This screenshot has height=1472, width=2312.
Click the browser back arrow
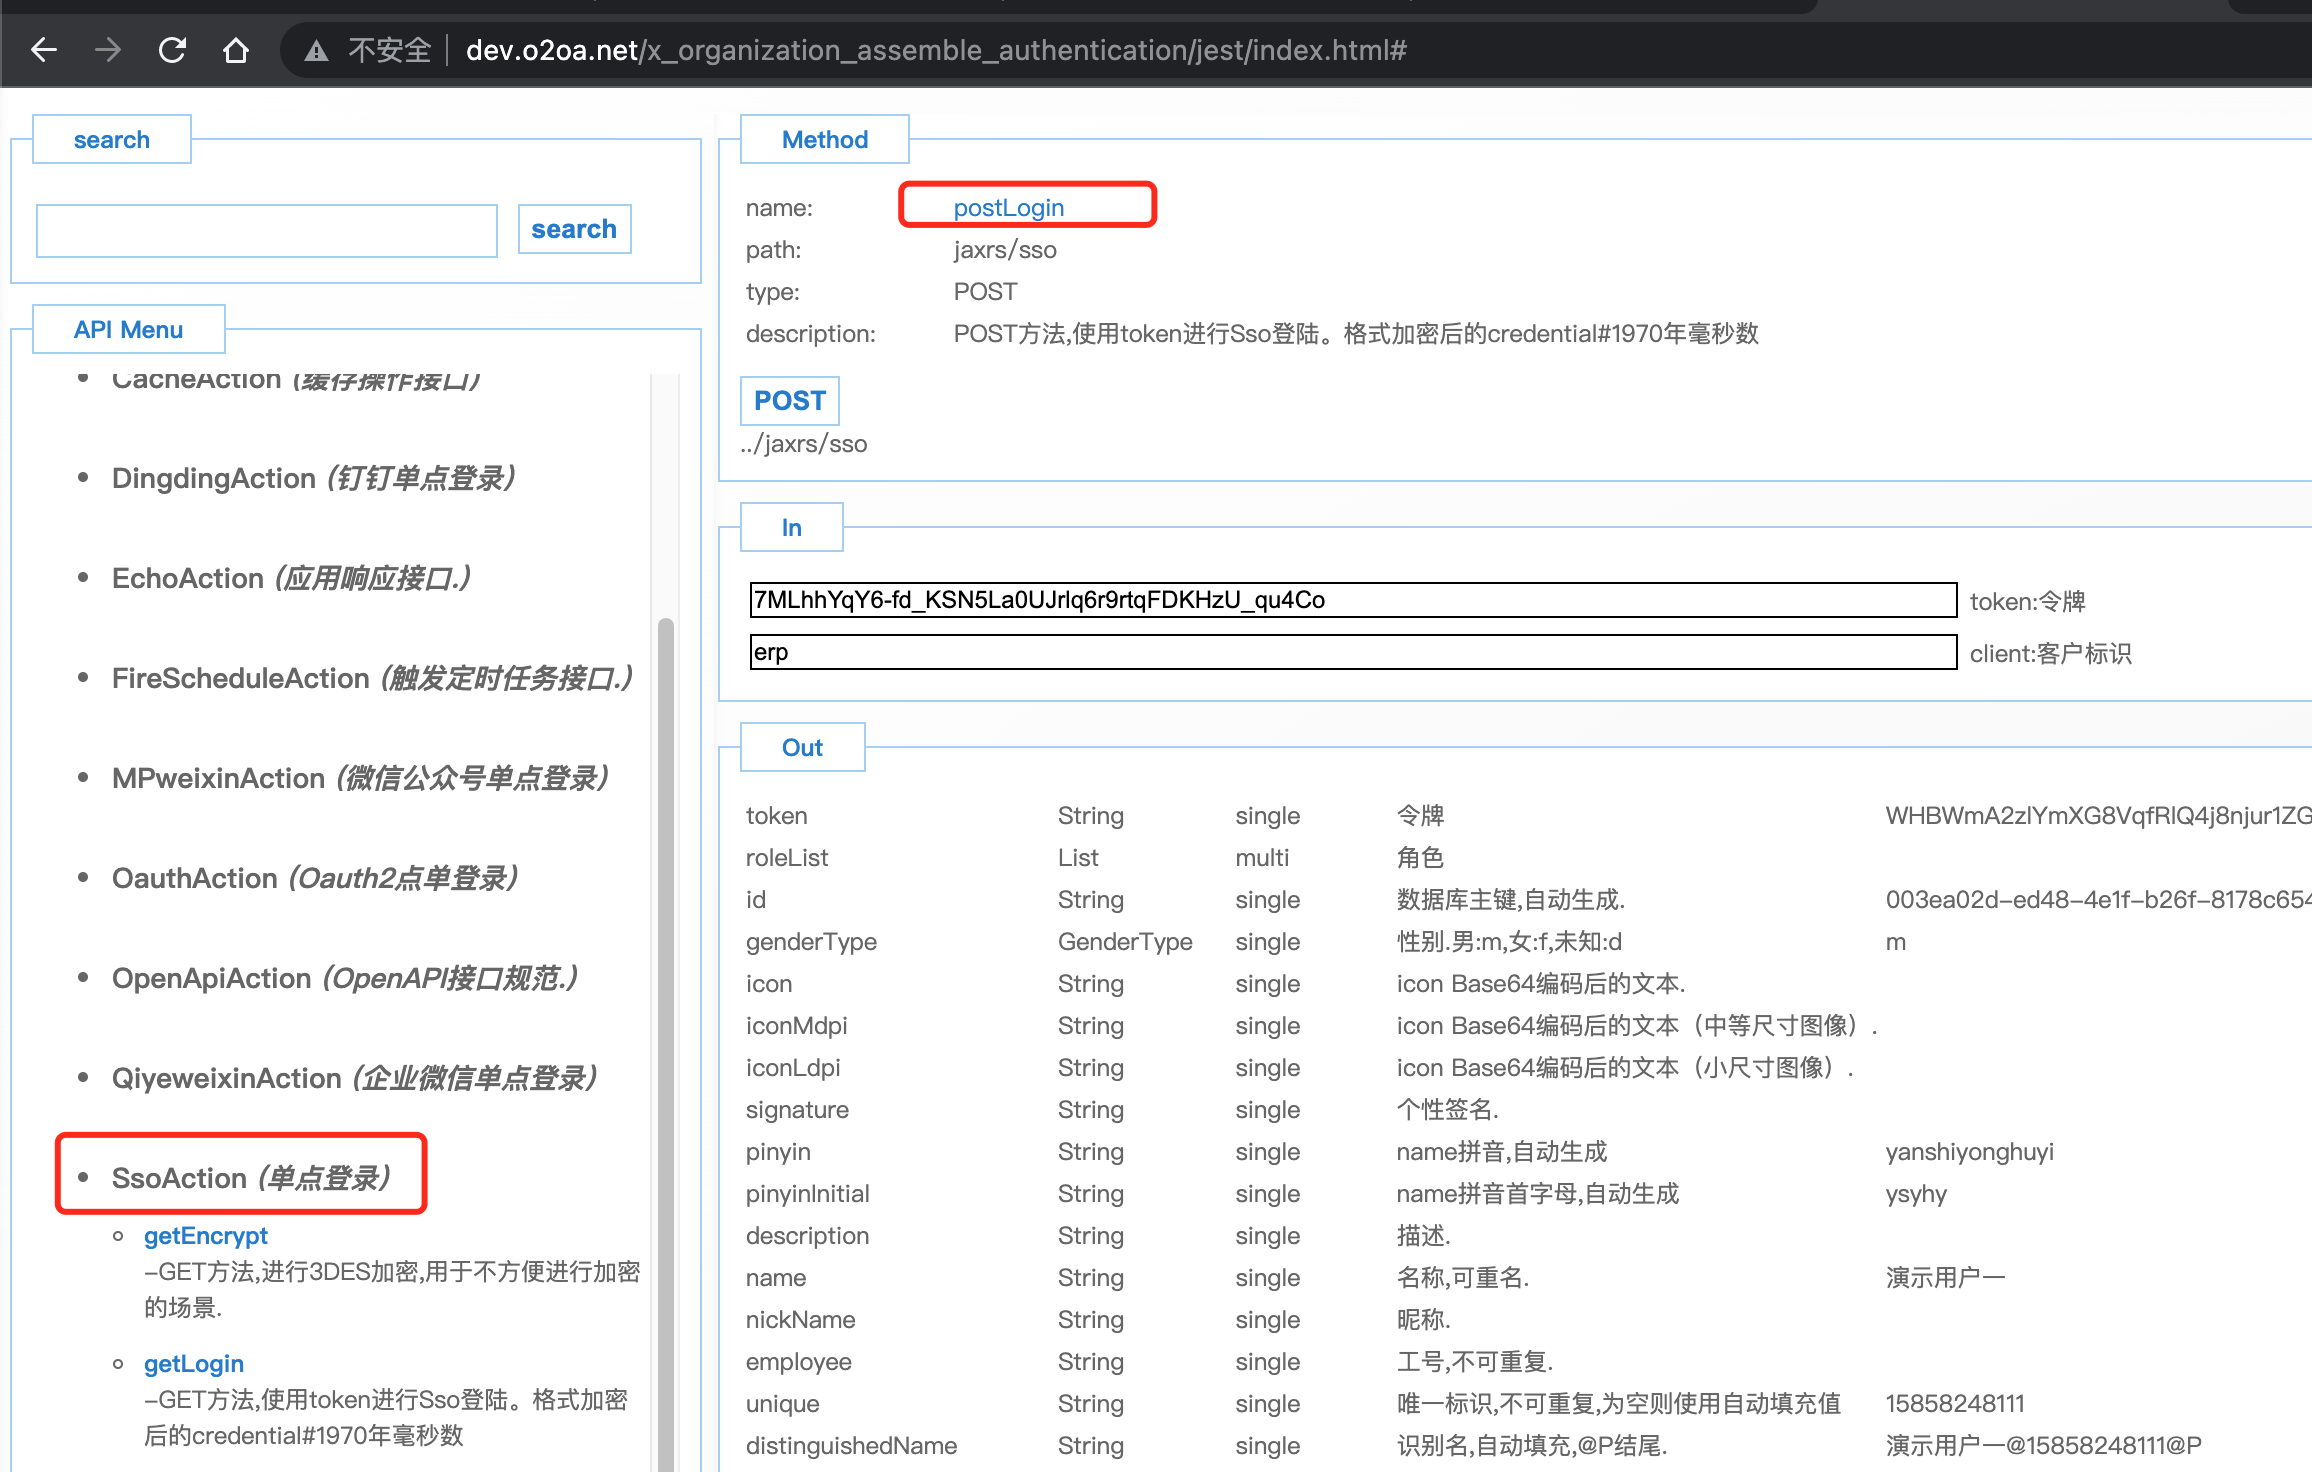pyautogui.click(x=44, y=50)
